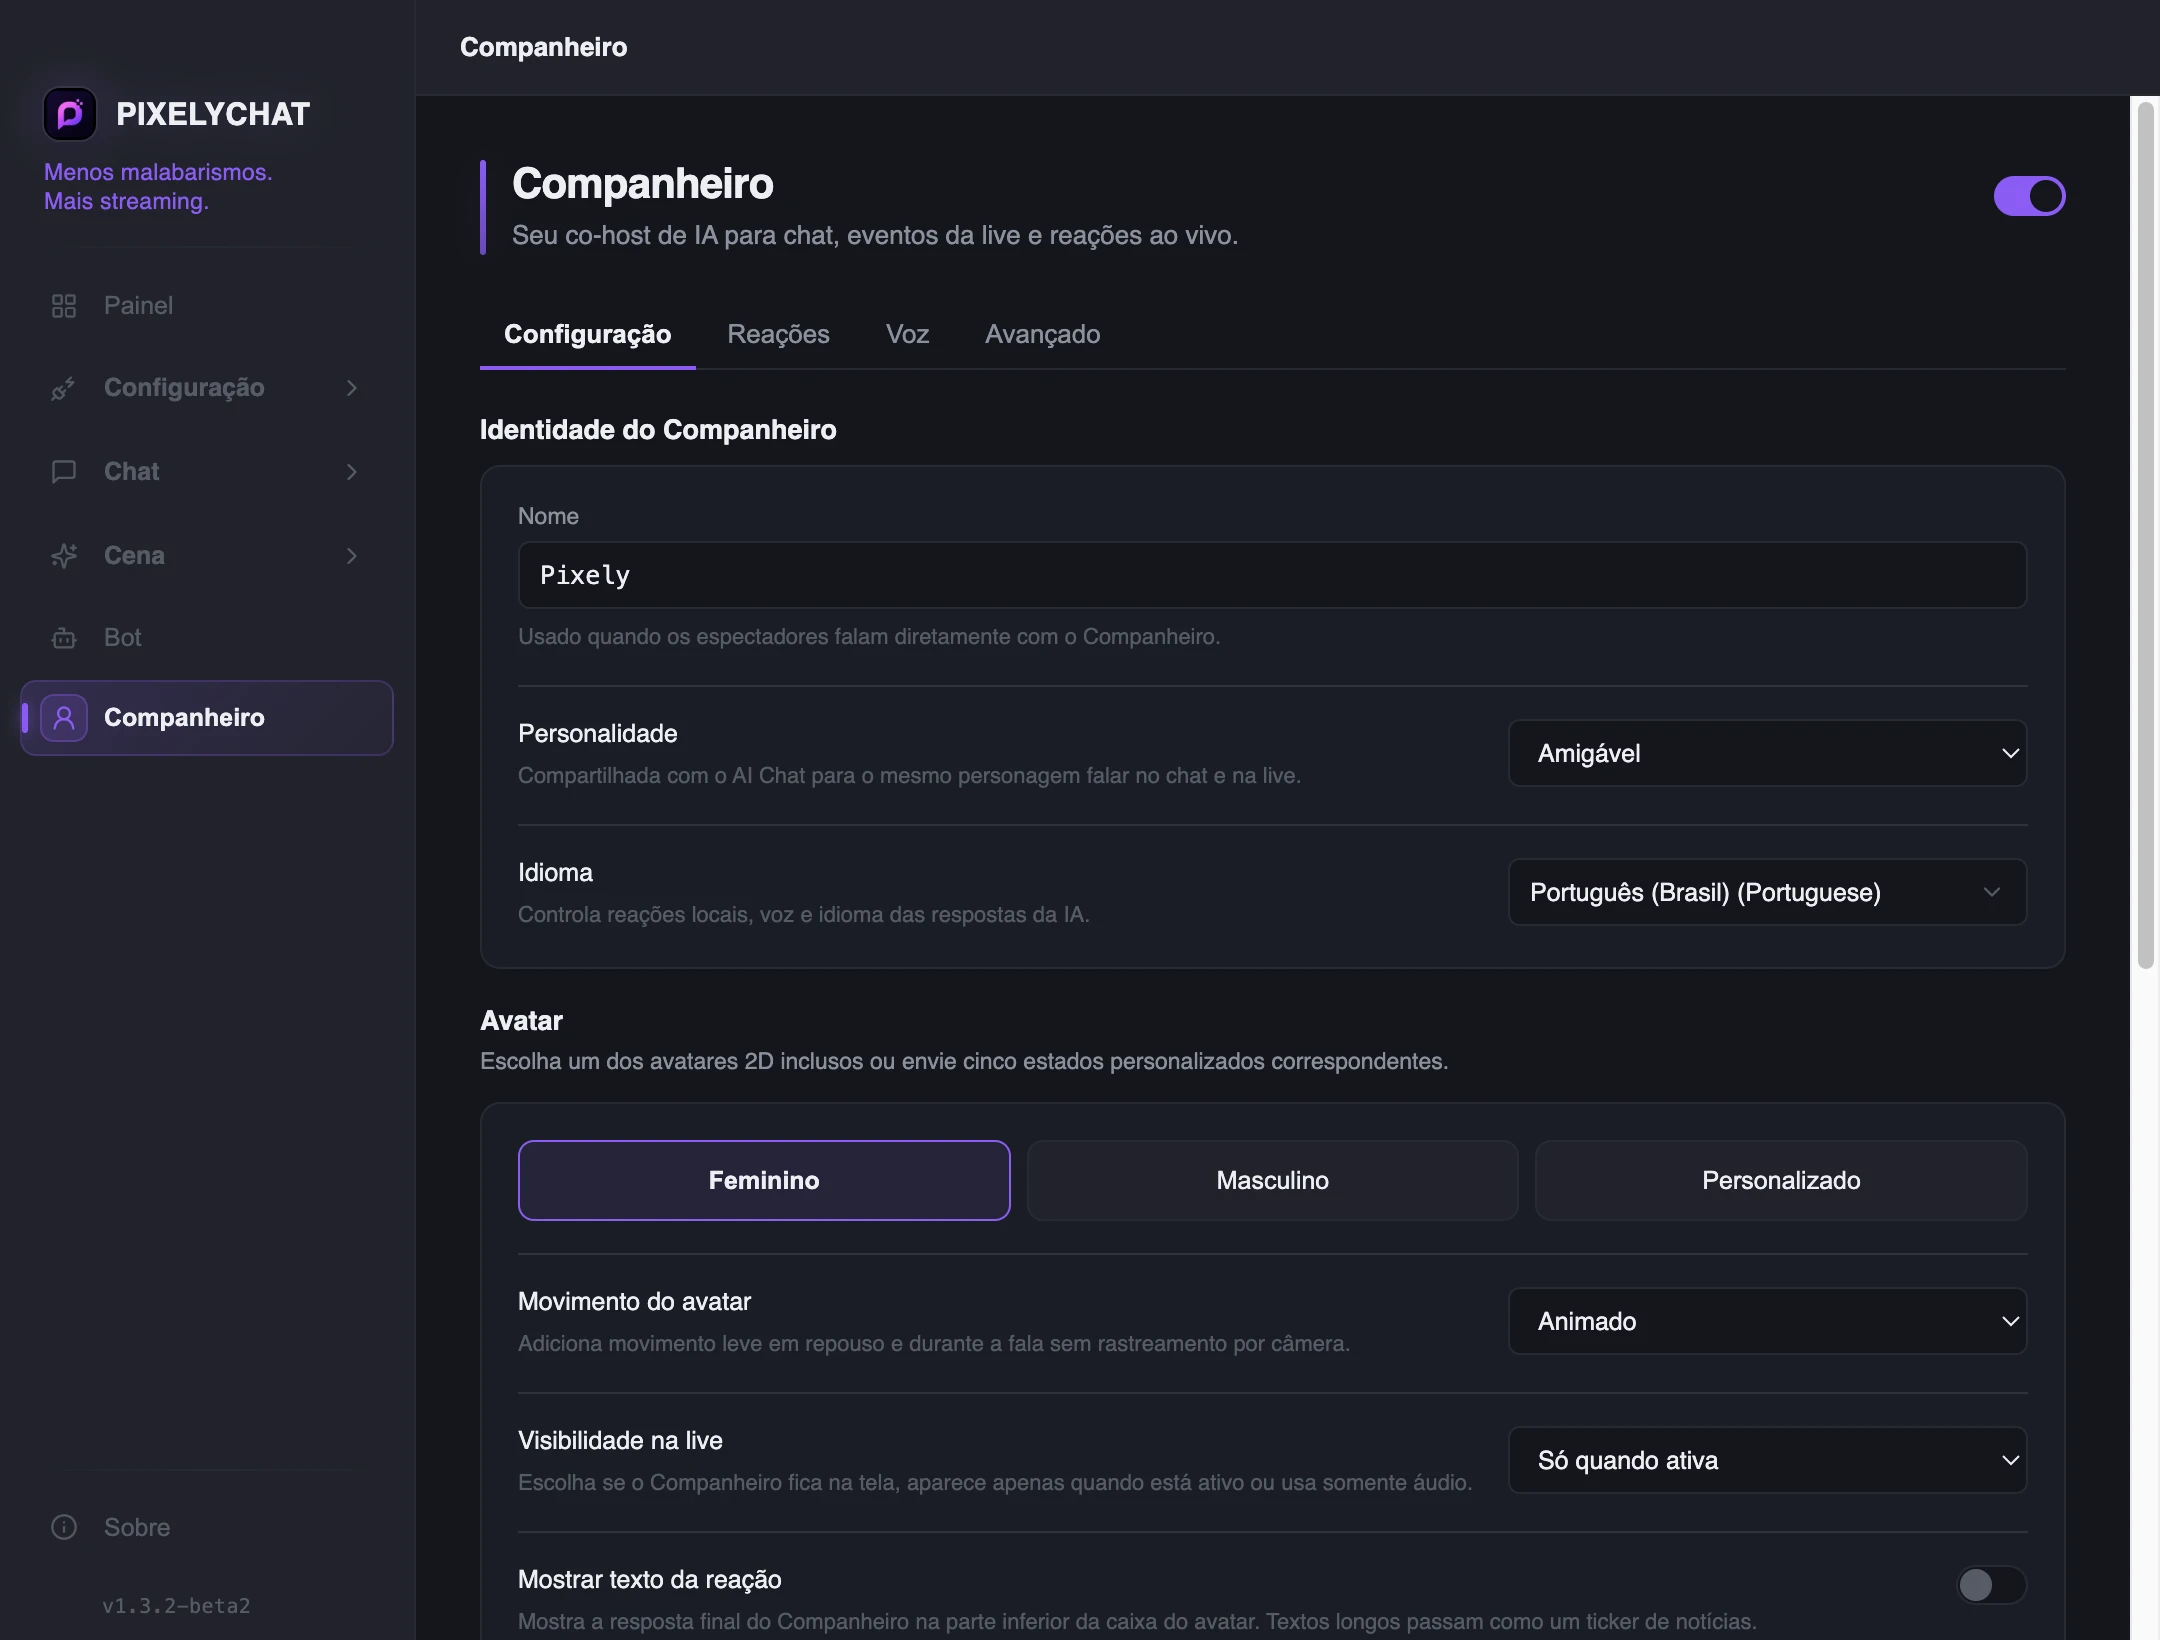This screenshot has height=1640, width=2160.
Task: Open the Visibilidade na live dropdown
Action: (1767, 1460)
